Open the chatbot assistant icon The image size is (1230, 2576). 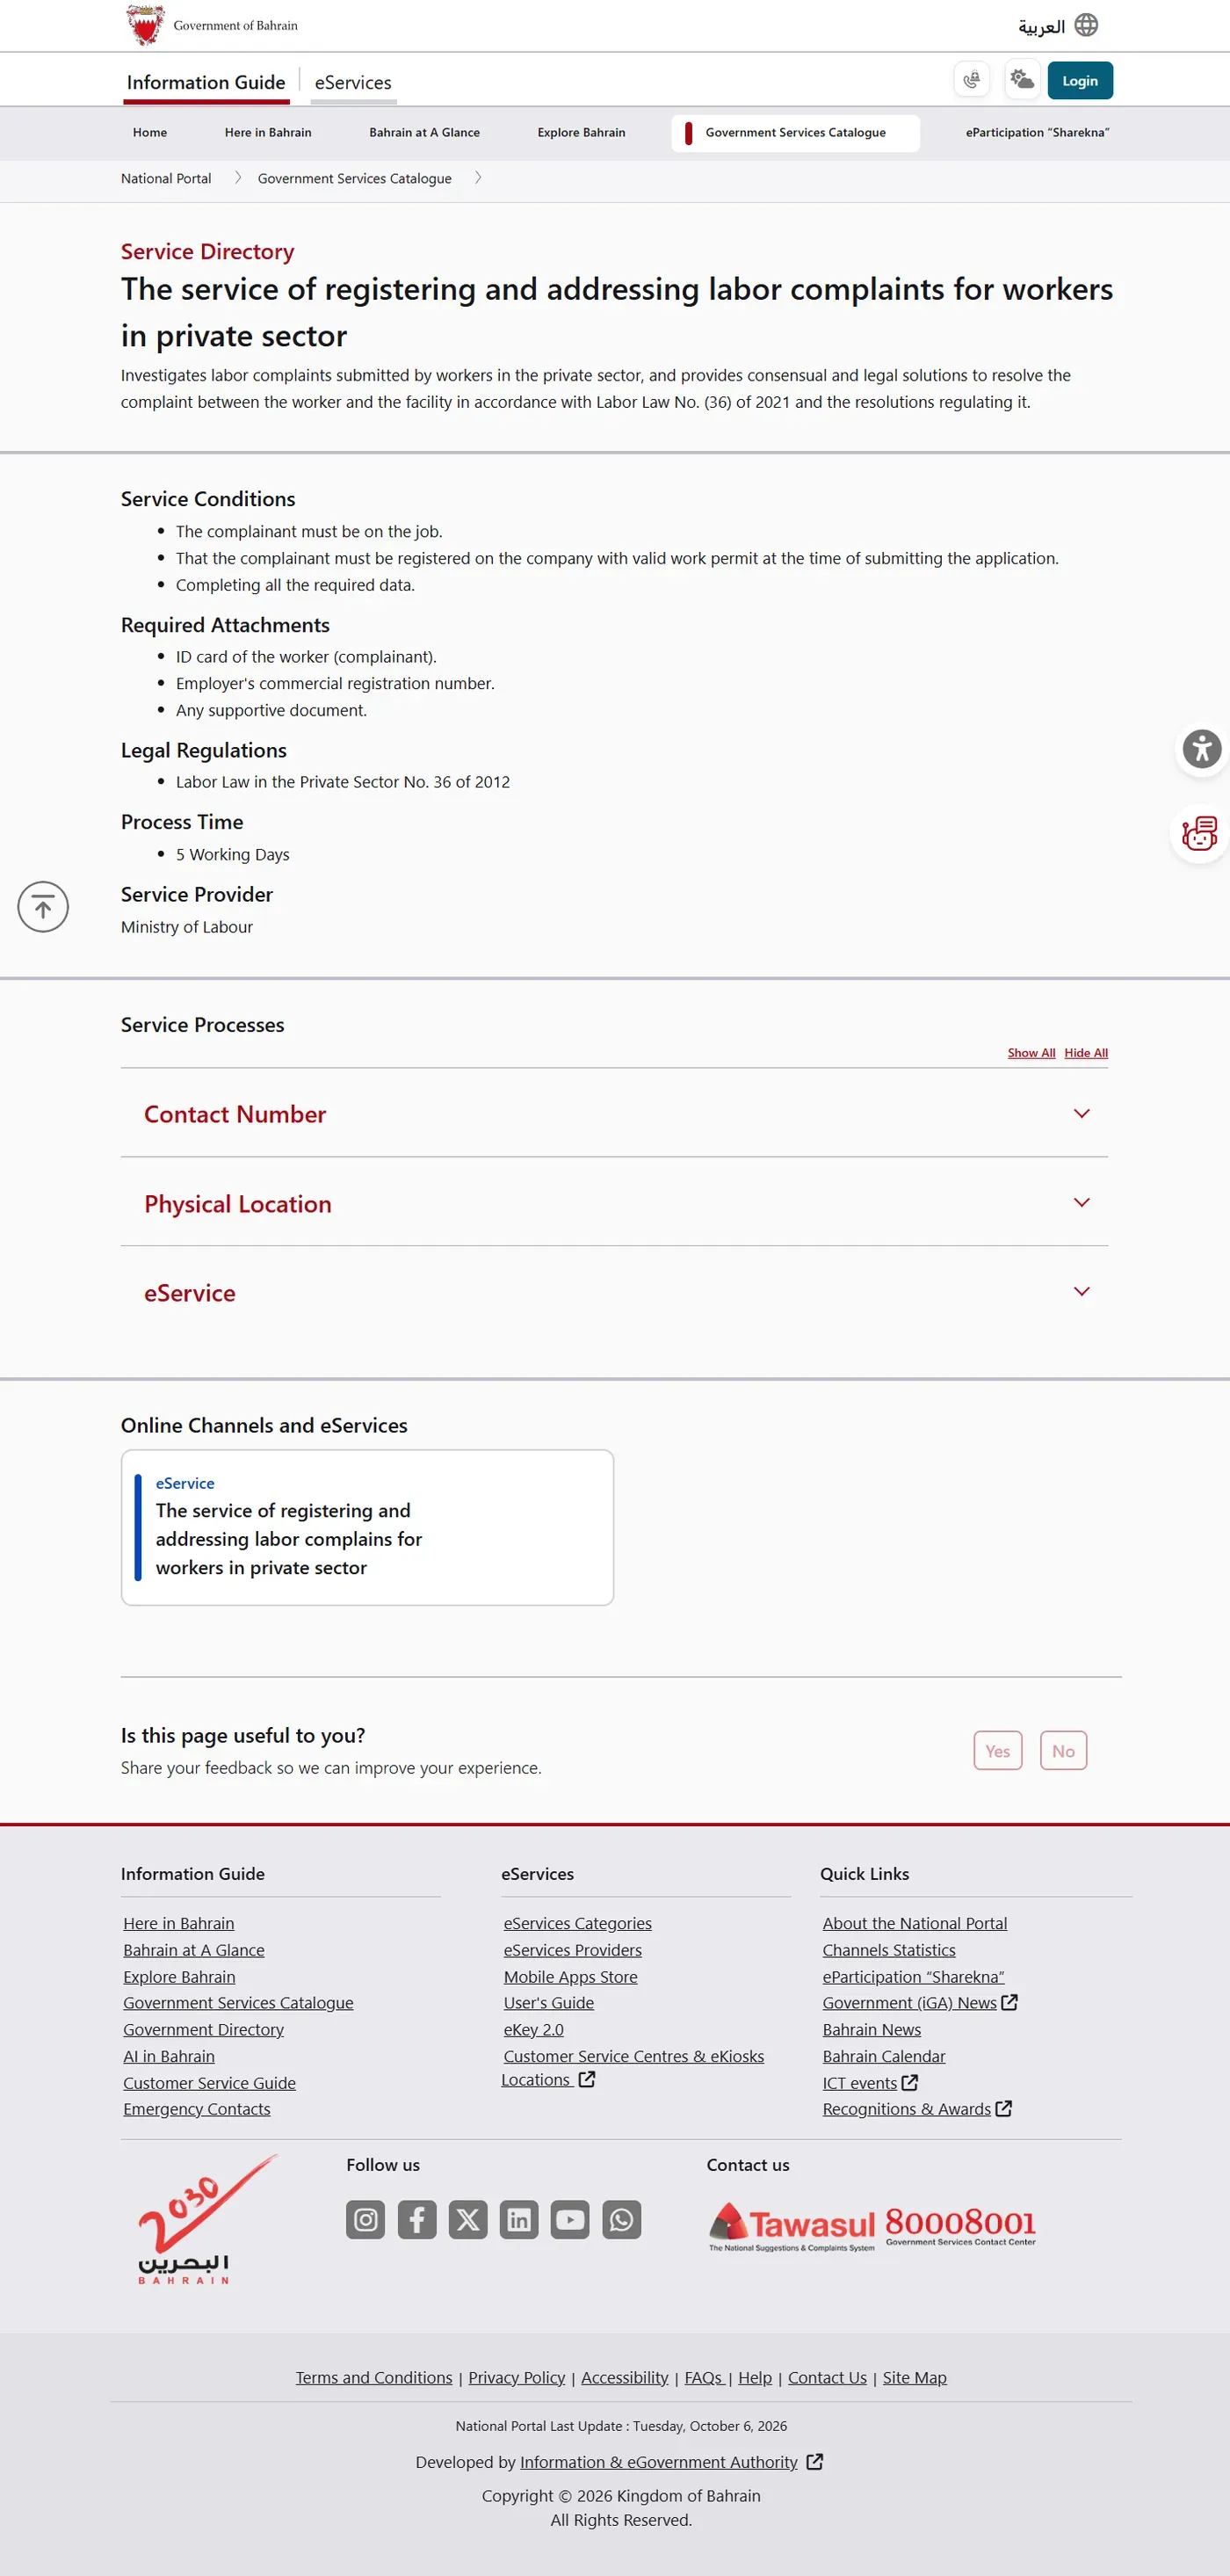(1199, 833)
